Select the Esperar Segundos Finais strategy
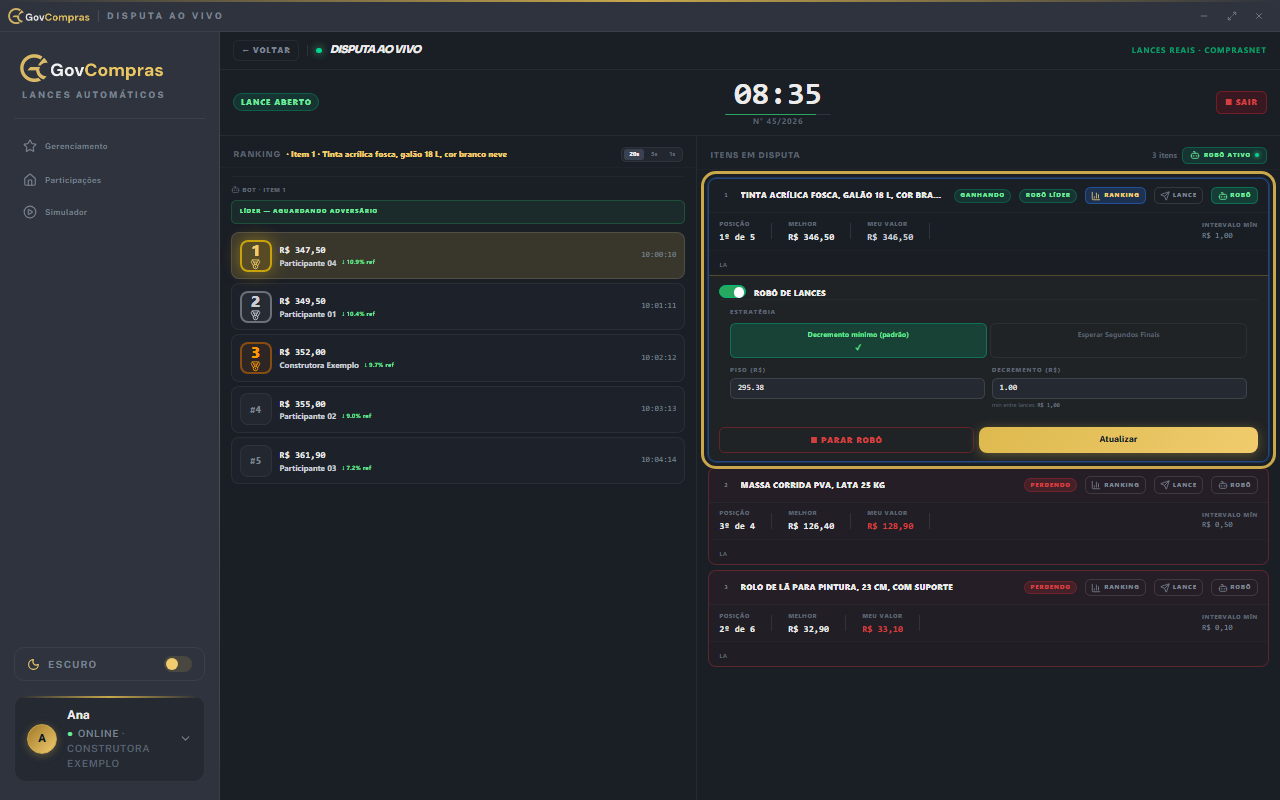The image size is (1280, 800). point(1118,340)
